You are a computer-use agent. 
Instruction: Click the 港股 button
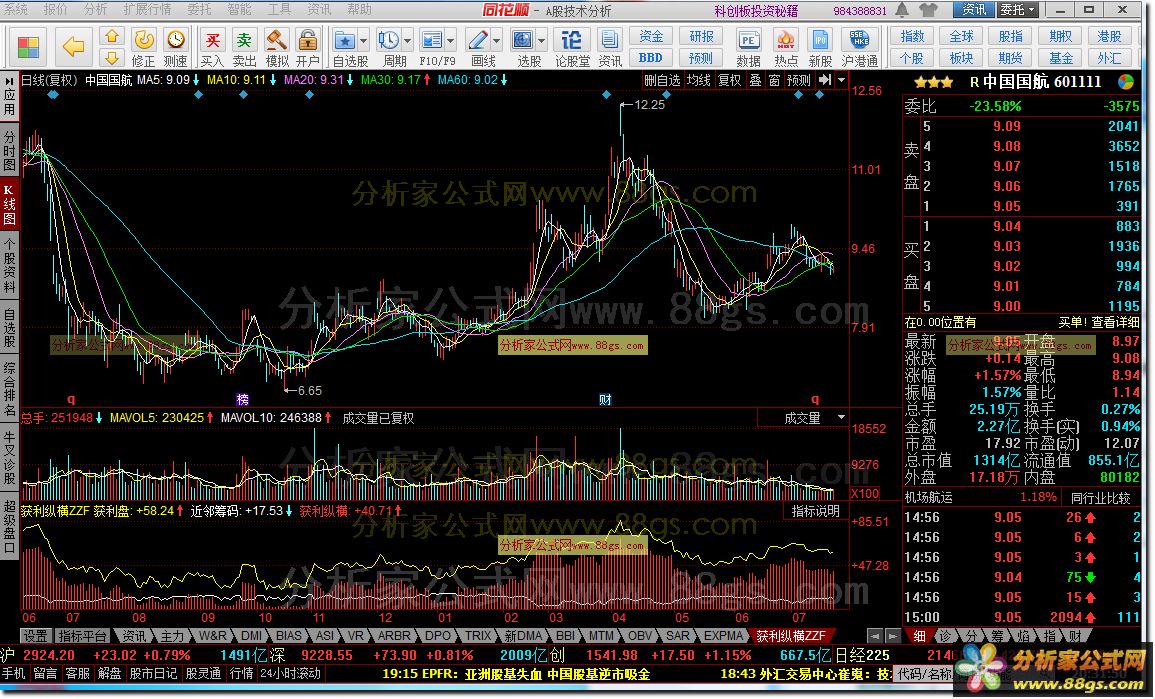pyautogui.click(x=1109, y=36)
